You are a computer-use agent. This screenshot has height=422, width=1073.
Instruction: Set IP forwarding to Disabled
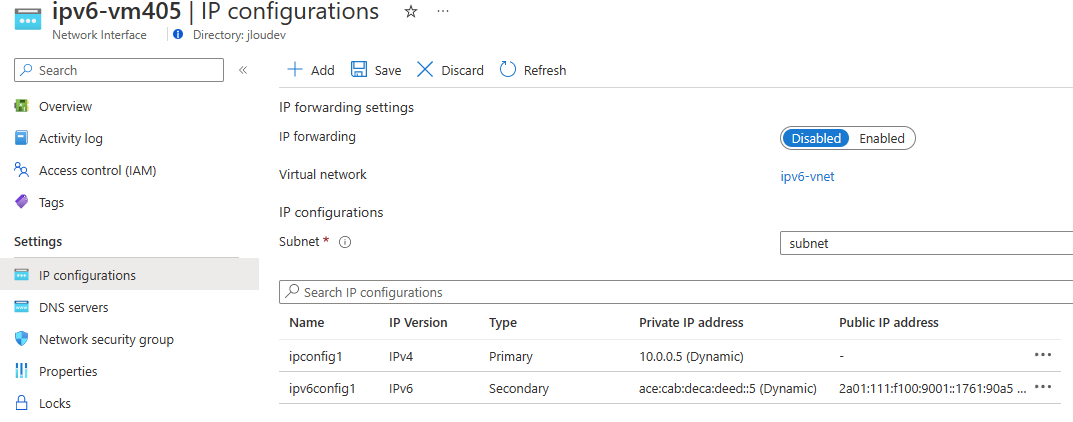(x=816, y=138)
